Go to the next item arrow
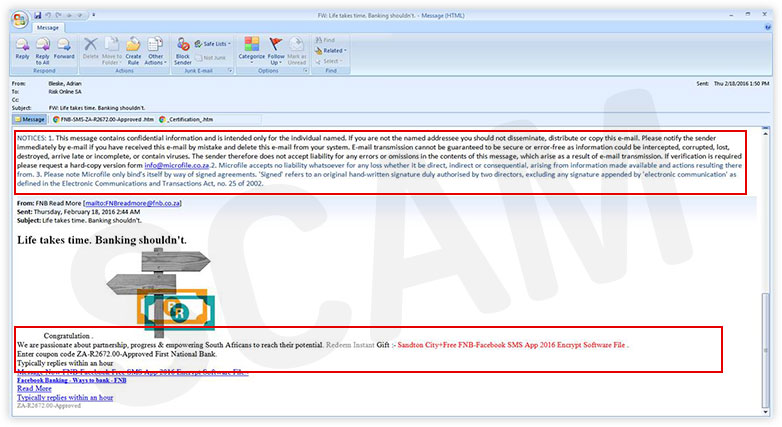The image size is (782, 427). (79, 15)
